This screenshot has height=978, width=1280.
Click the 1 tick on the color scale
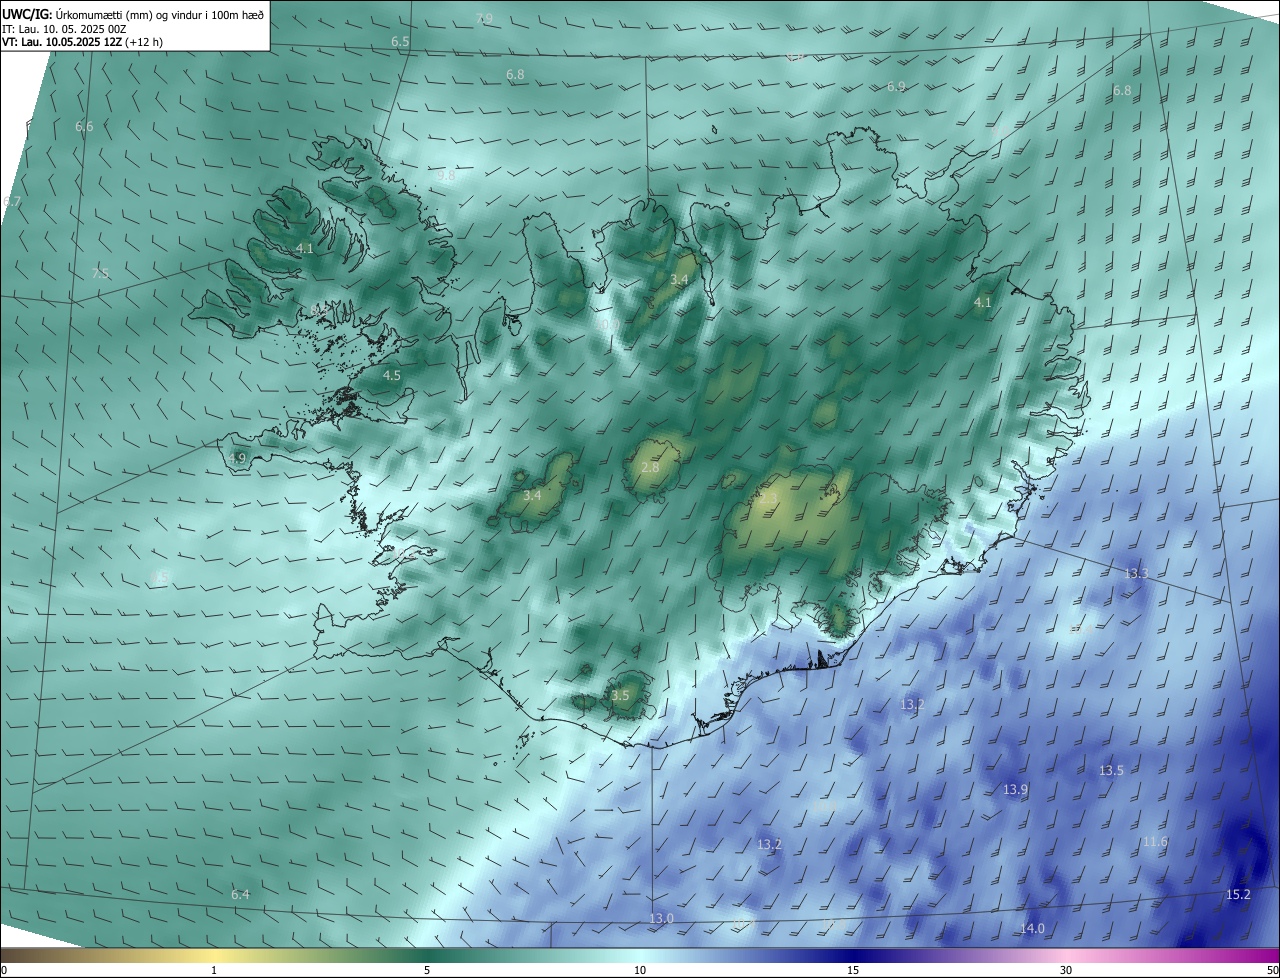(215, 970)
